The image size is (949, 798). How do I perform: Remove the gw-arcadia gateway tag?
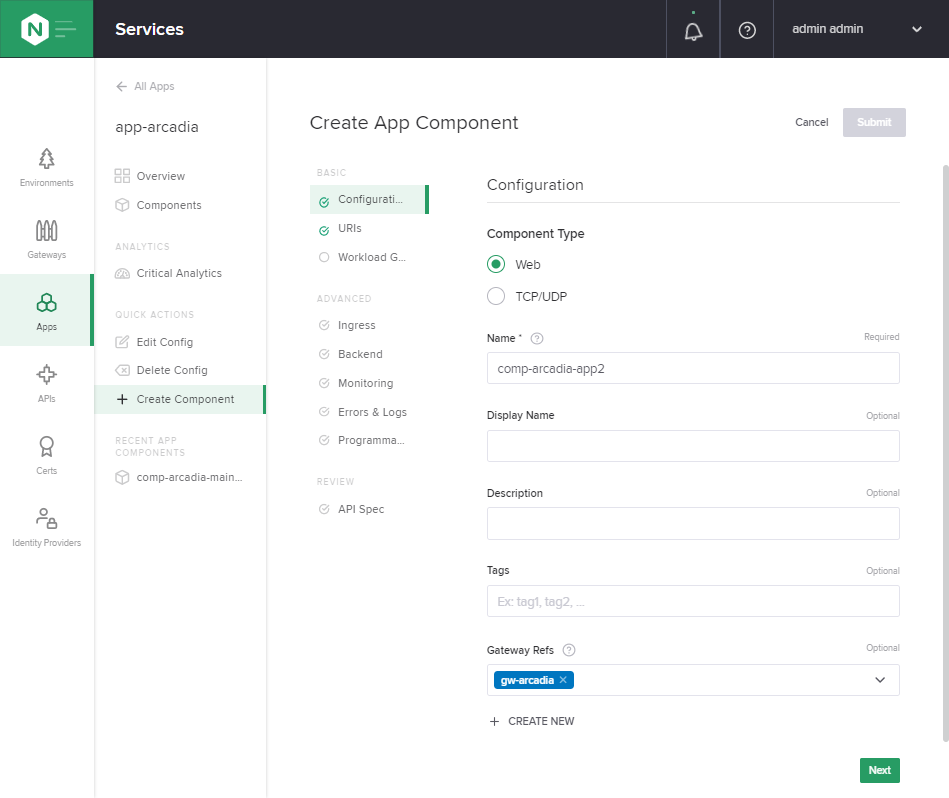563,680
